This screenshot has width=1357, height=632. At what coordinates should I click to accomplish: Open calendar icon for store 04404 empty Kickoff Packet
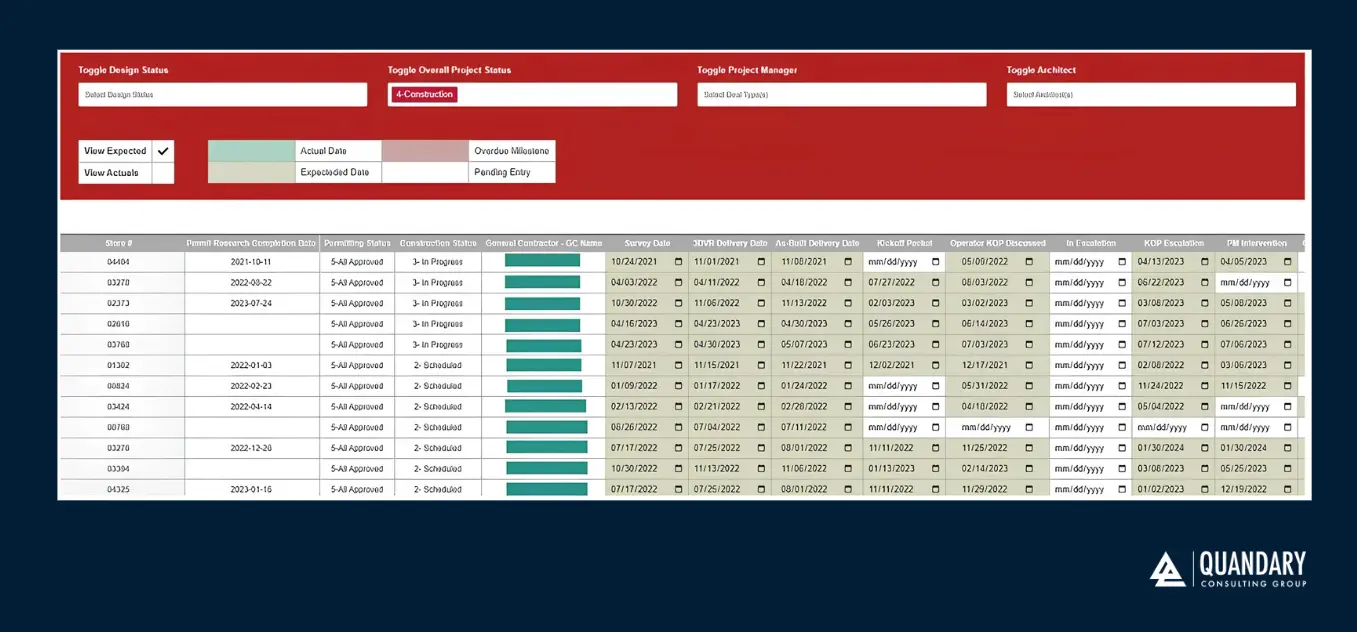pos(936,262)
